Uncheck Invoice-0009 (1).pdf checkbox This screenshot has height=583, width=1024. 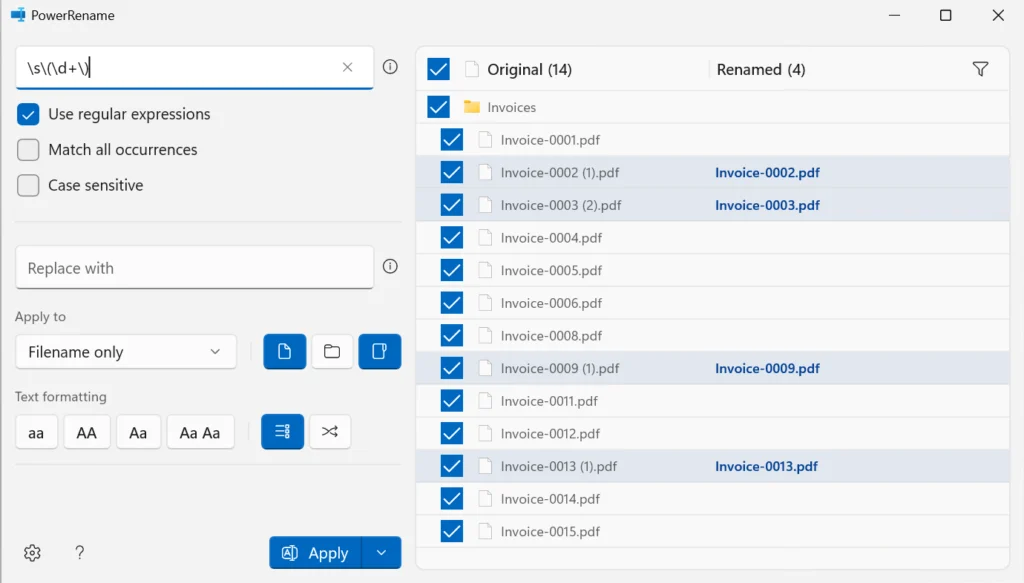[451, 368]
